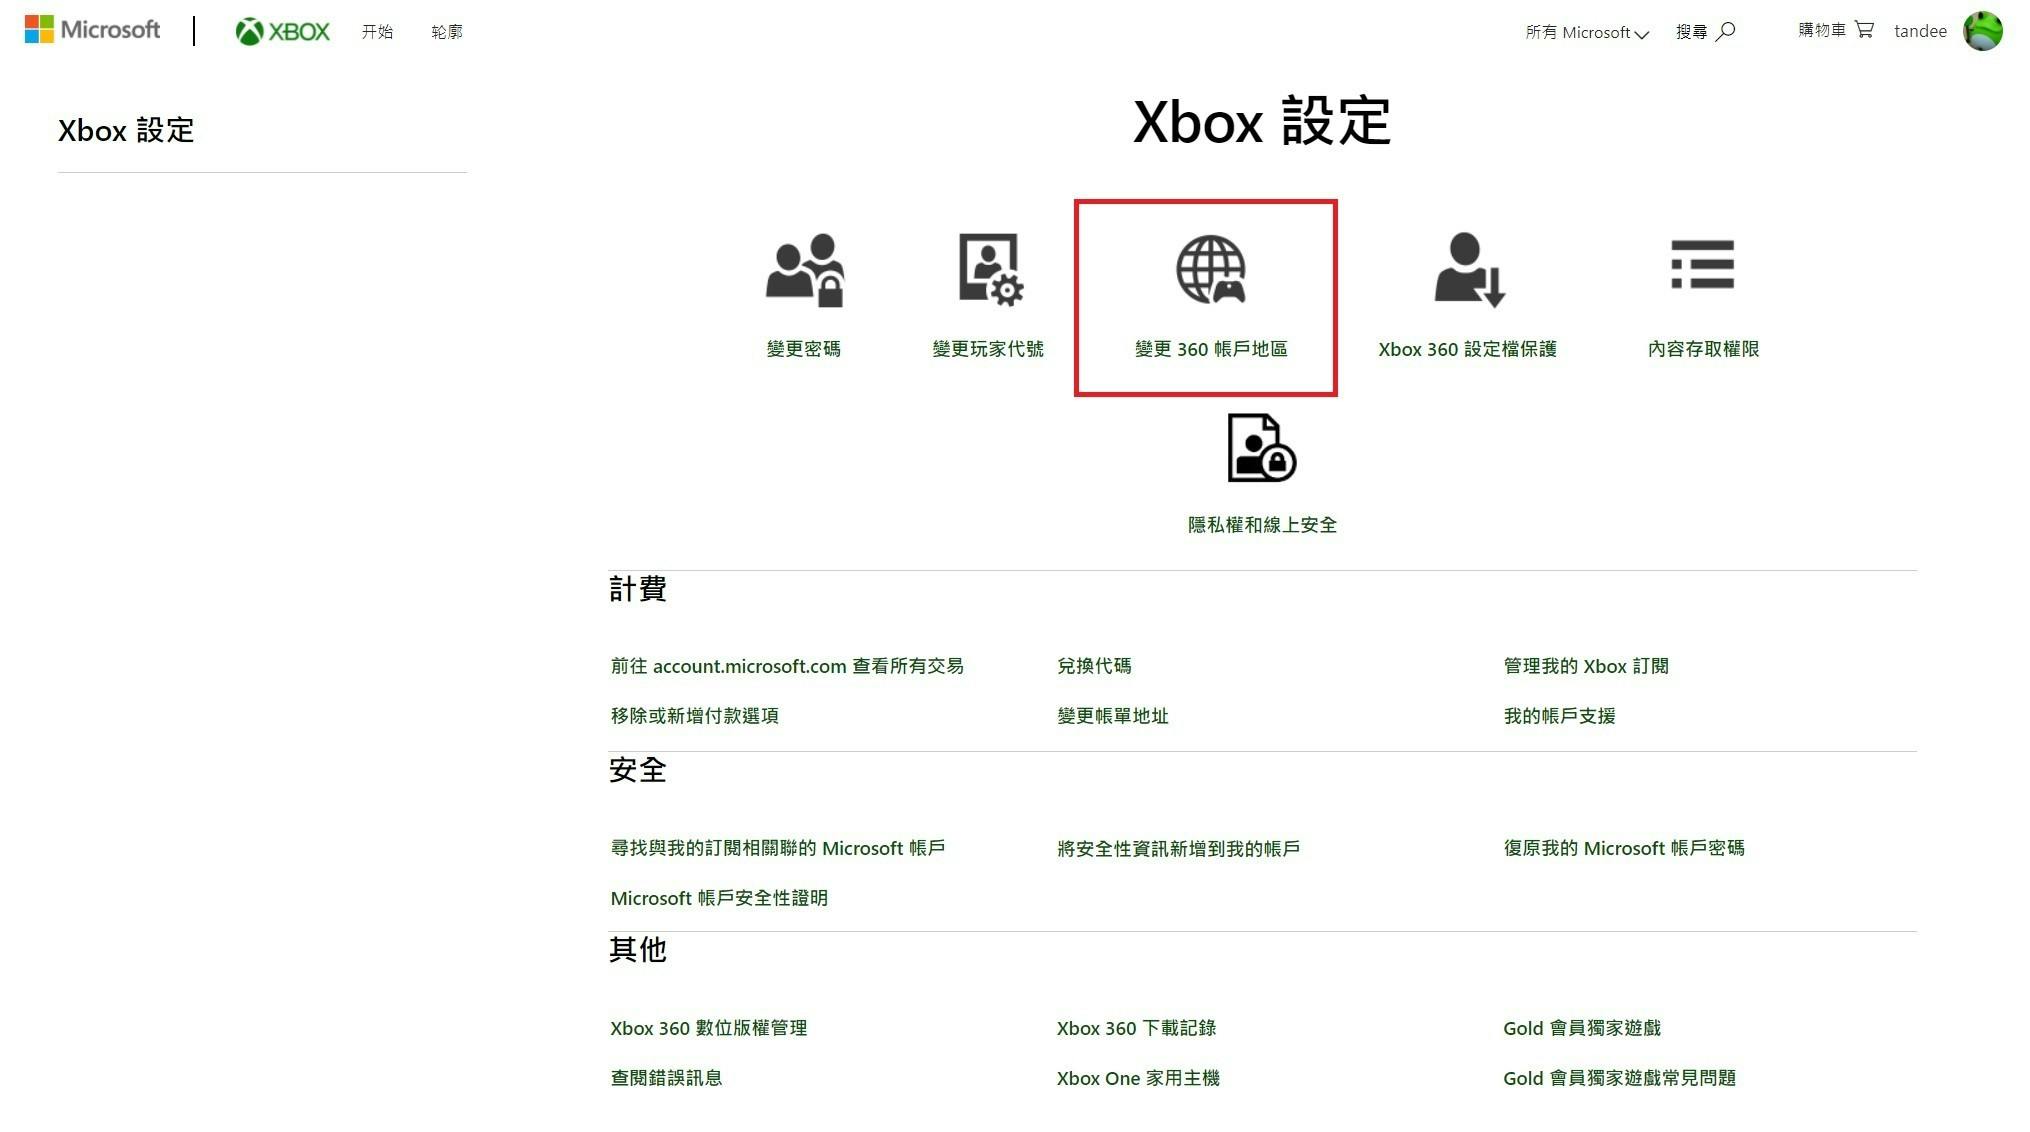This screenshot has width=2030, height=1132.
Task: Click the Xbox 360 設定檔保護 text link
Action: 1467,349
